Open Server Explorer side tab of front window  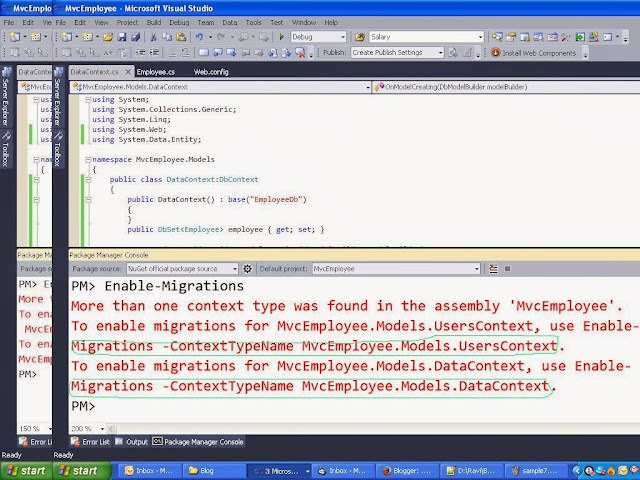click(x=58, y=97)
